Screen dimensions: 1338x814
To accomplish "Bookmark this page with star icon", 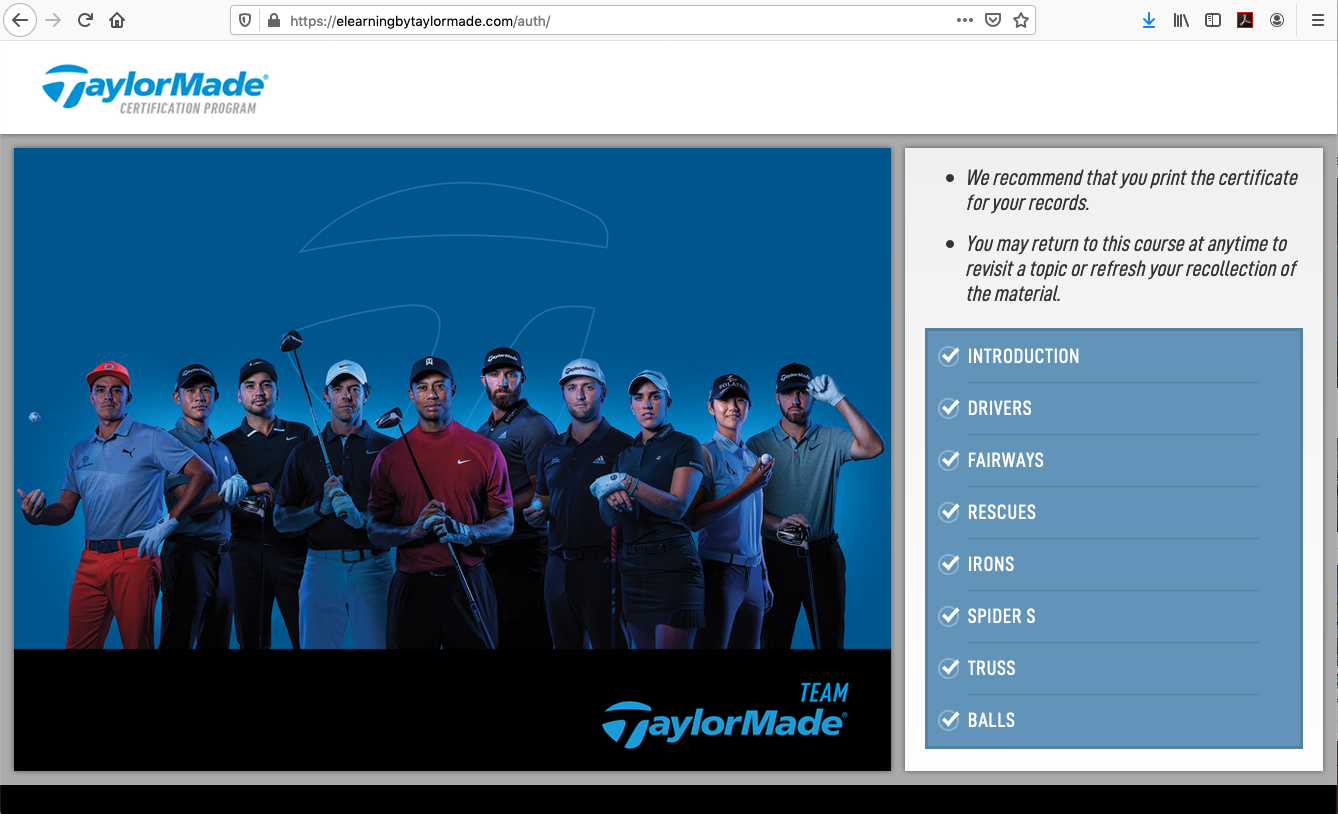I will tap(1020, 20).
